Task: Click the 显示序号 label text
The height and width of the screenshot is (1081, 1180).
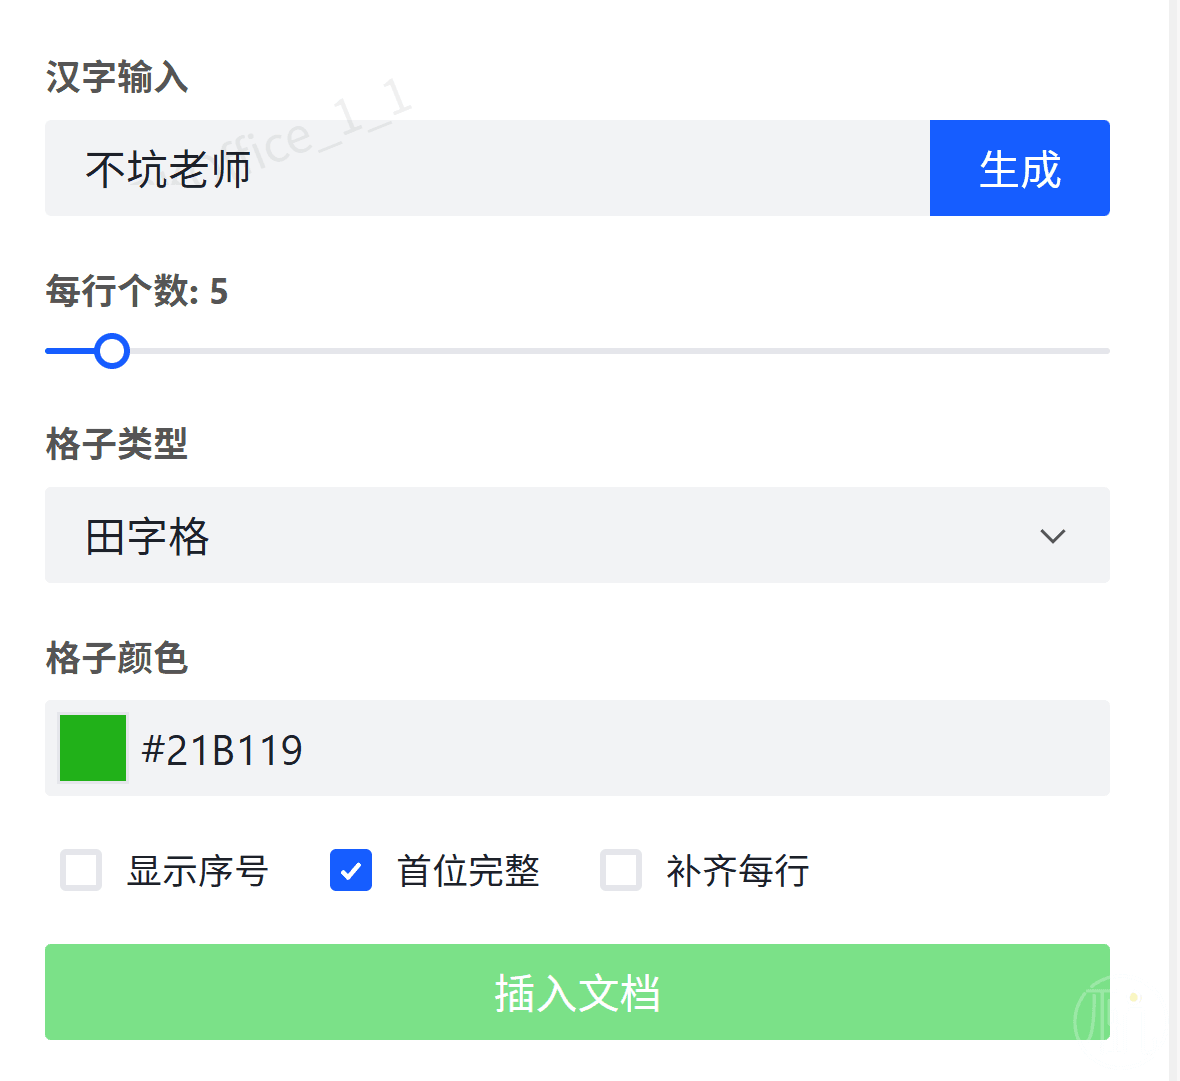Action: (x=197, y=871)
